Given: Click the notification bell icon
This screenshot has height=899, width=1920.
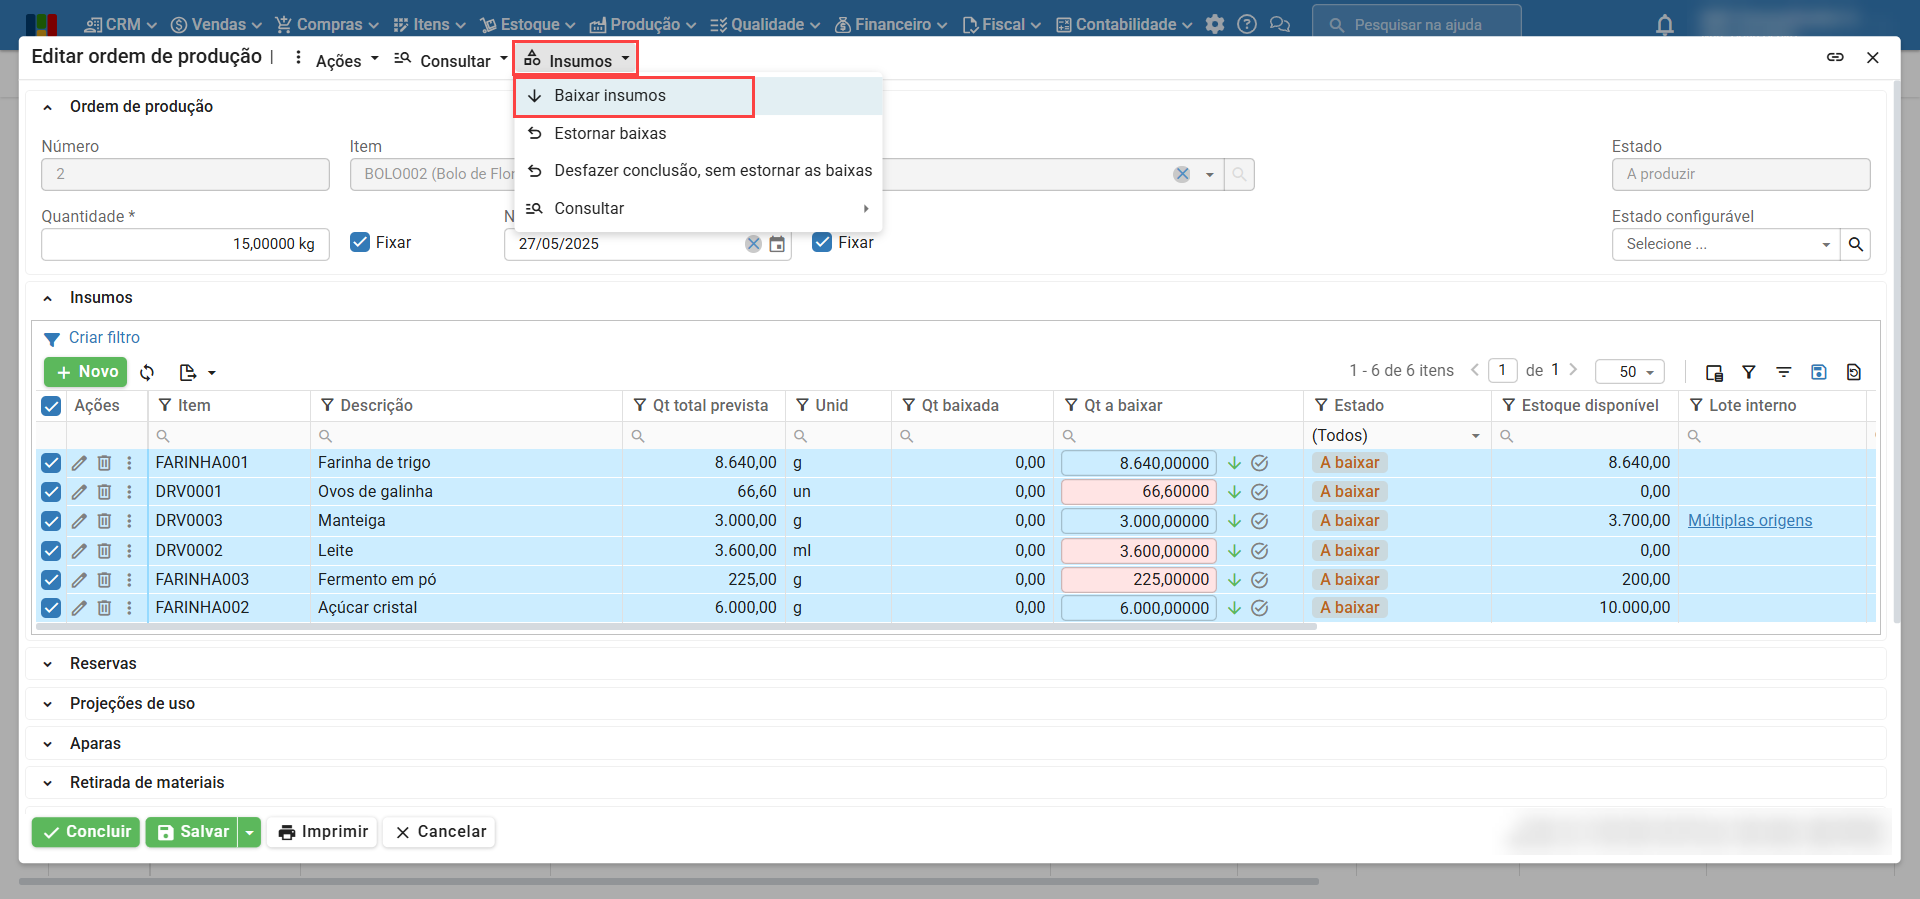Looking at the screenshot, I should pos(1664,25).
